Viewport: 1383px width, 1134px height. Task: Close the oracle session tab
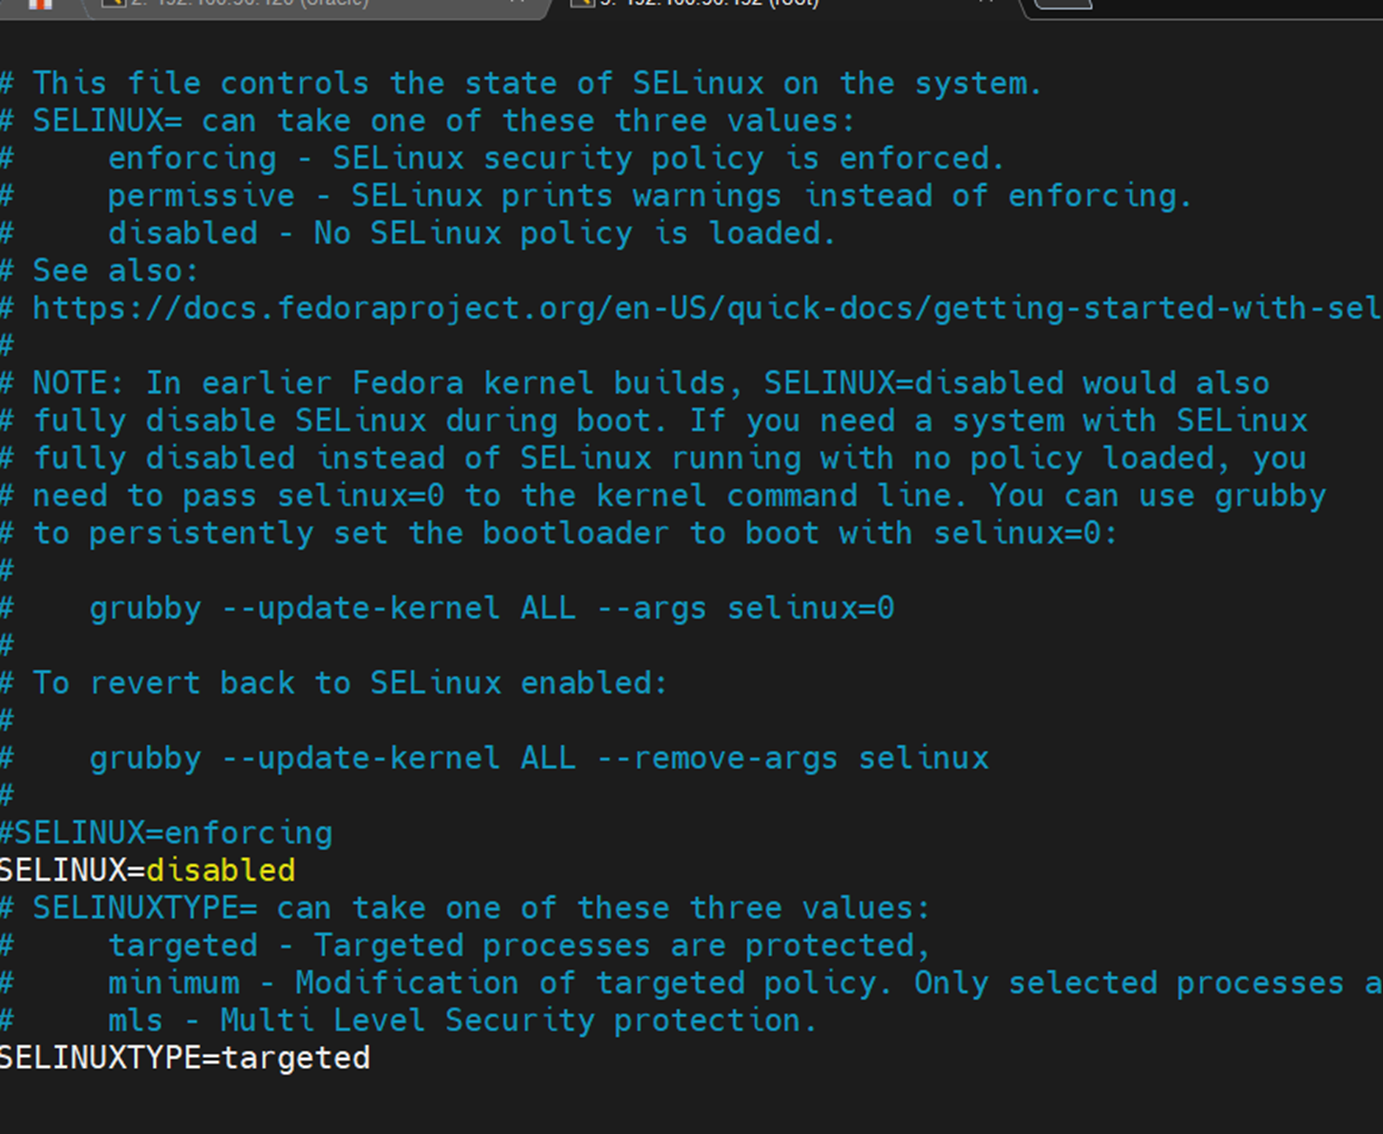517,3
